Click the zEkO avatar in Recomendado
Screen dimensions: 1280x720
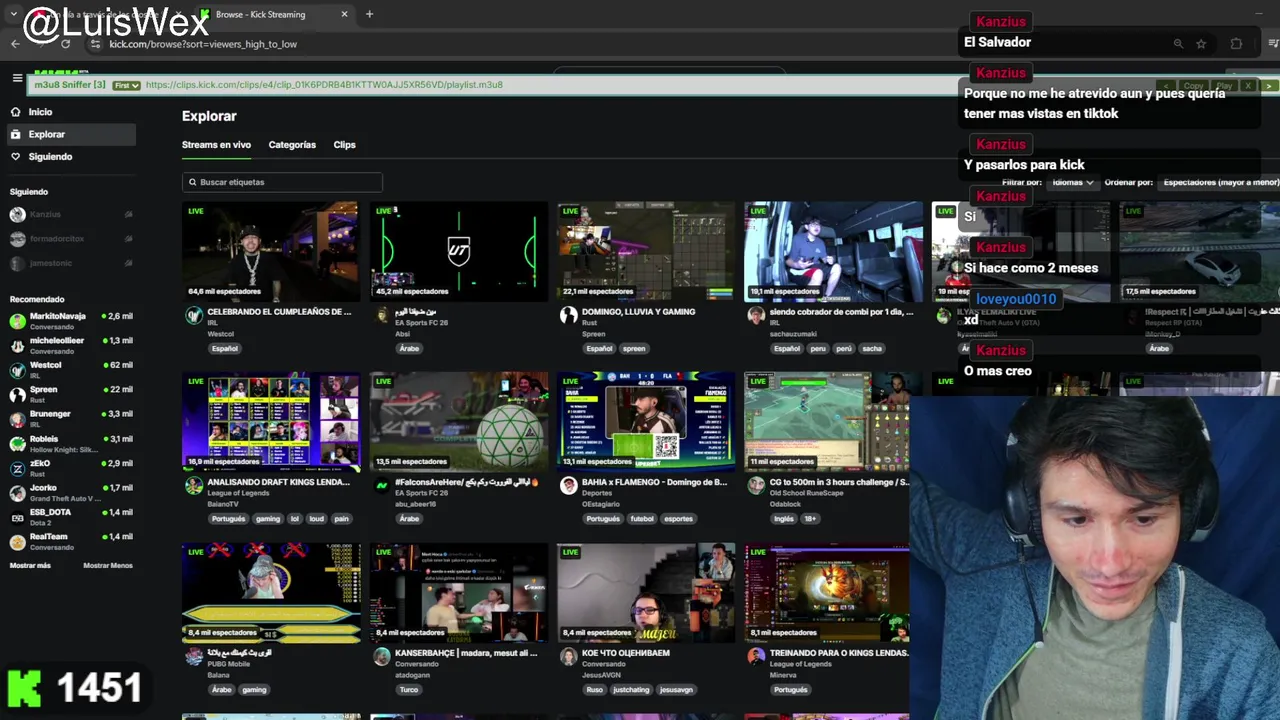pos(17,468)
